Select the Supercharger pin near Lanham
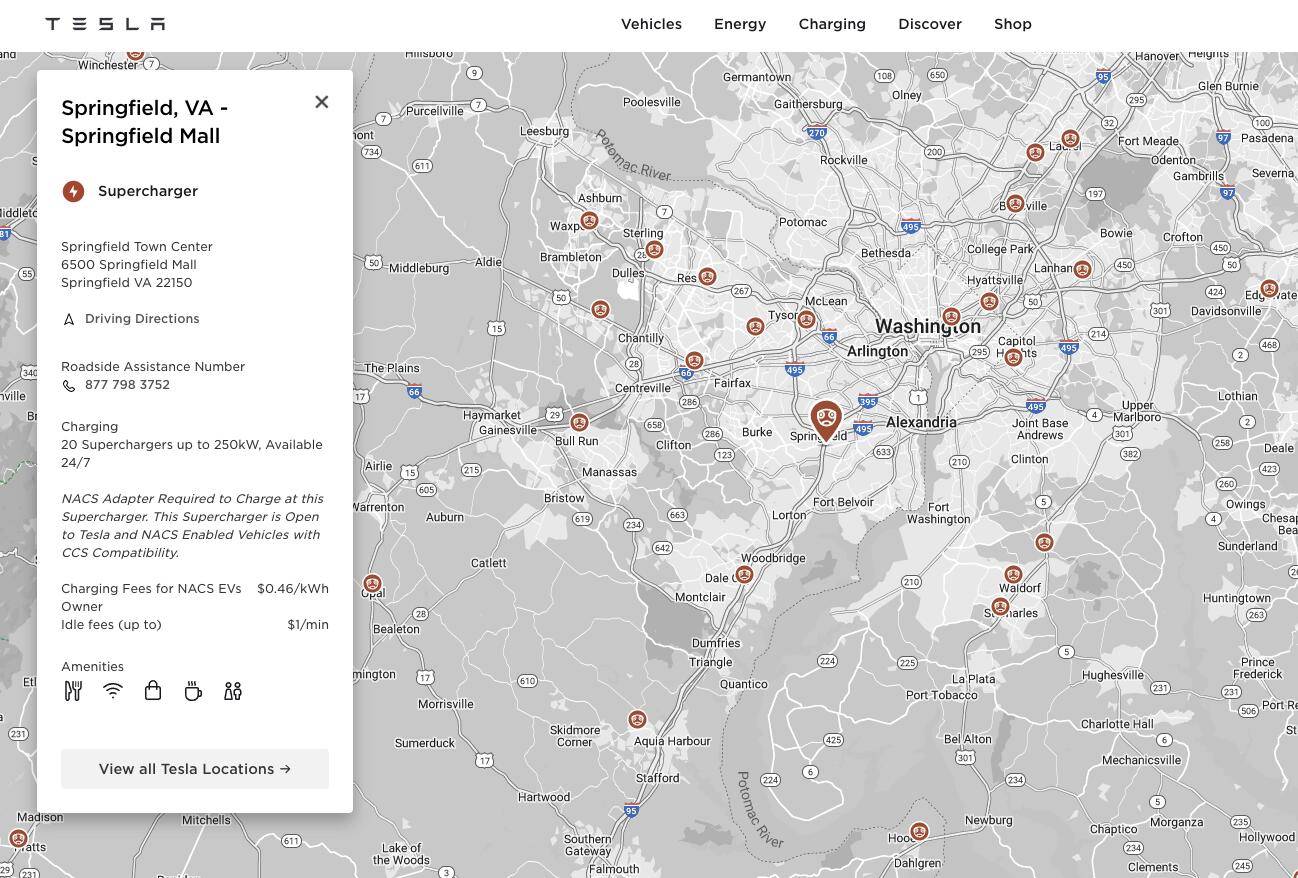Screen dimensions: 1298x878 coord(1082,269)
